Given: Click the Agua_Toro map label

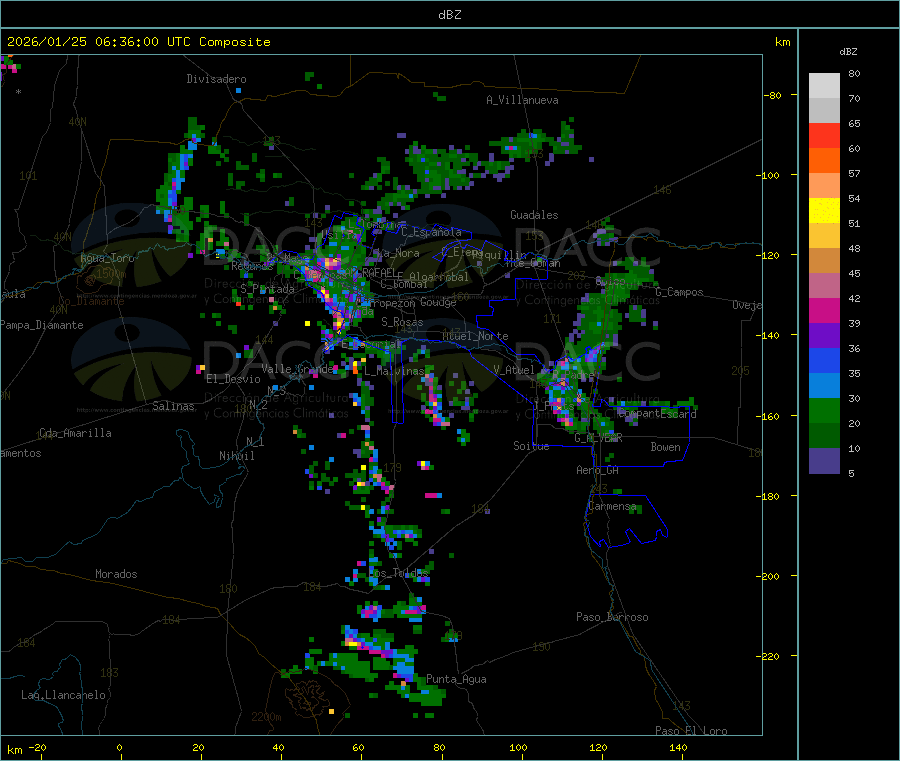Looking at the screenshot, I should 107,258.
